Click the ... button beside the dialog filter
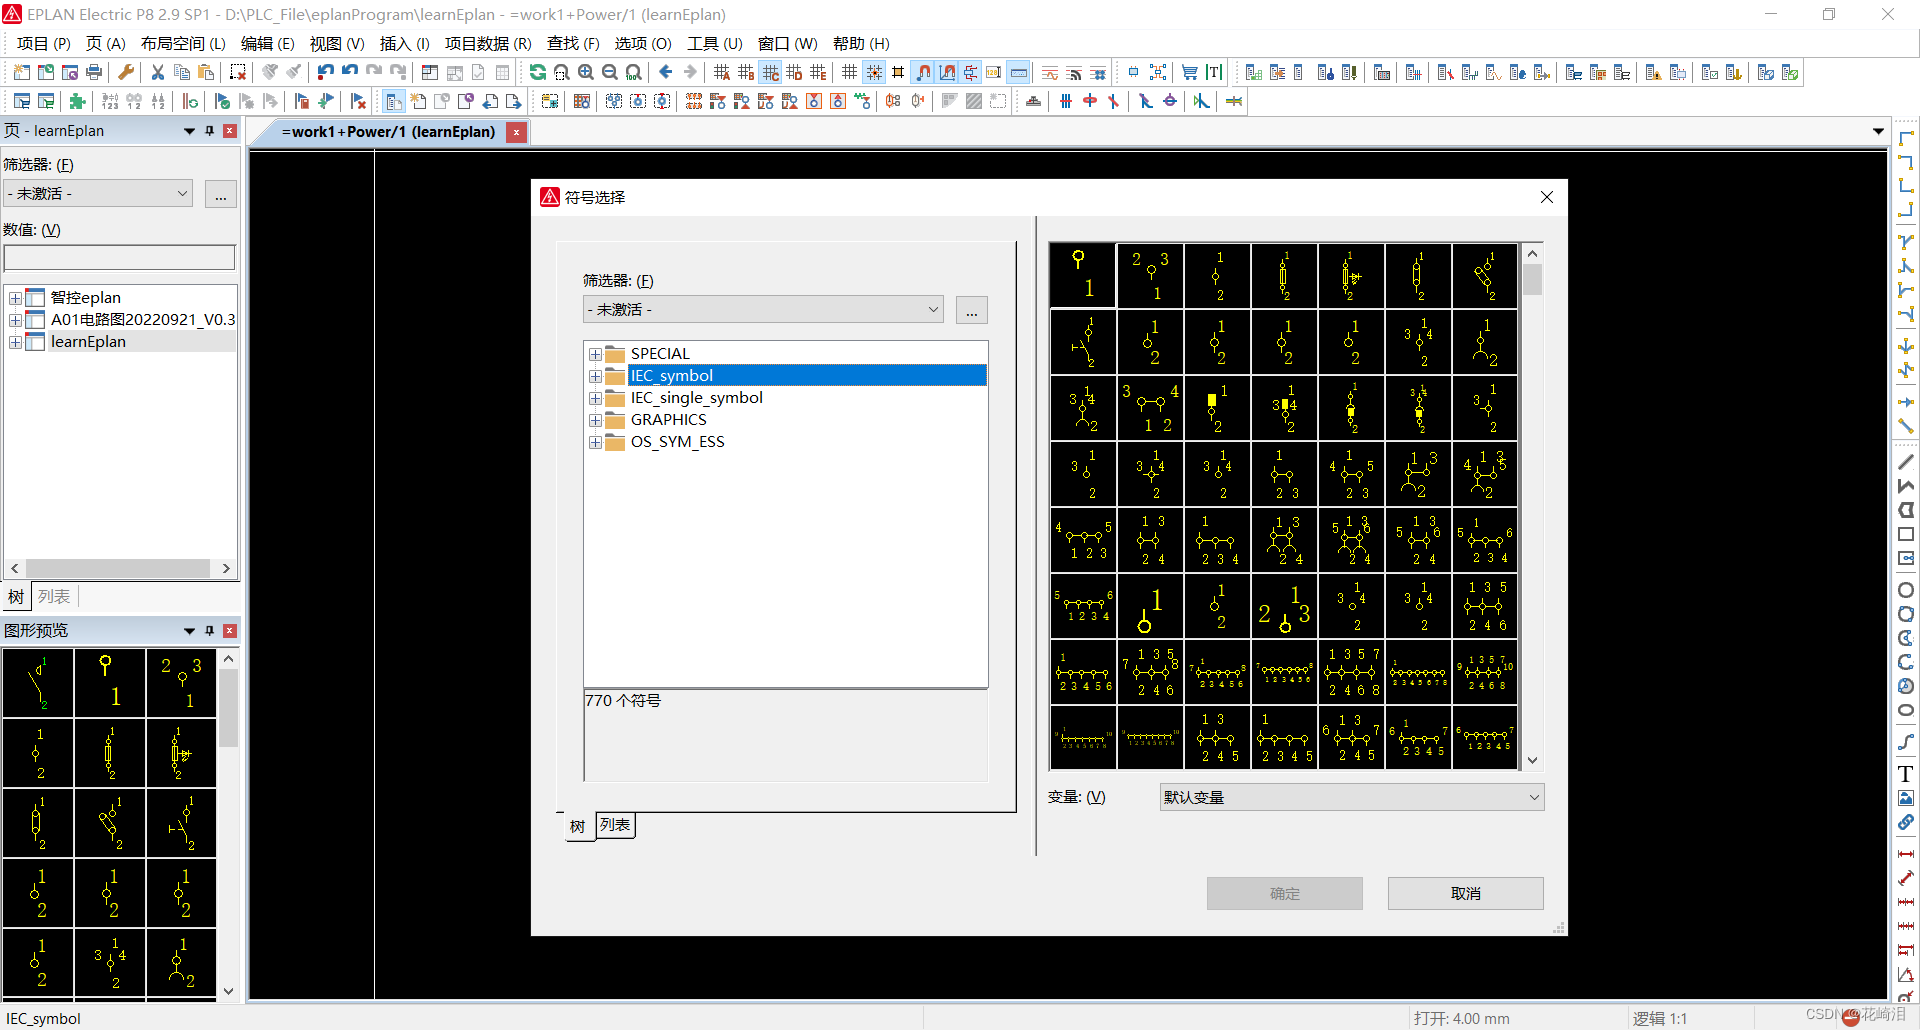 972,310
